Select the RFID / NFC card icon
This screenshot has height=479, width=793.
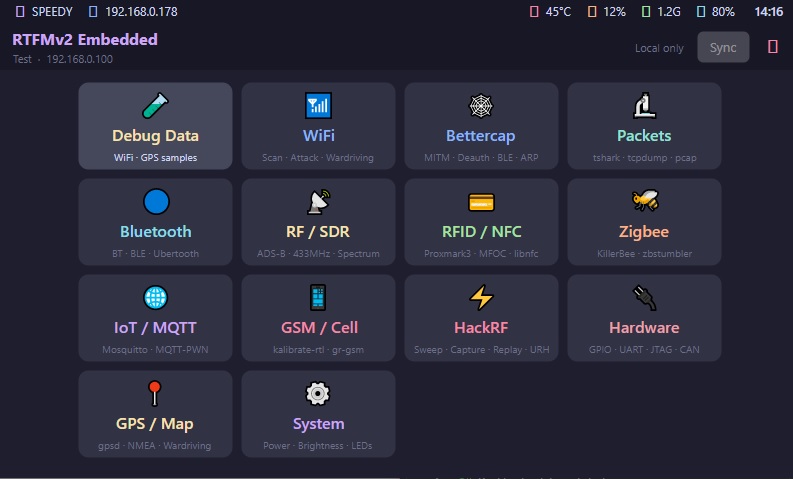[481, 202]
